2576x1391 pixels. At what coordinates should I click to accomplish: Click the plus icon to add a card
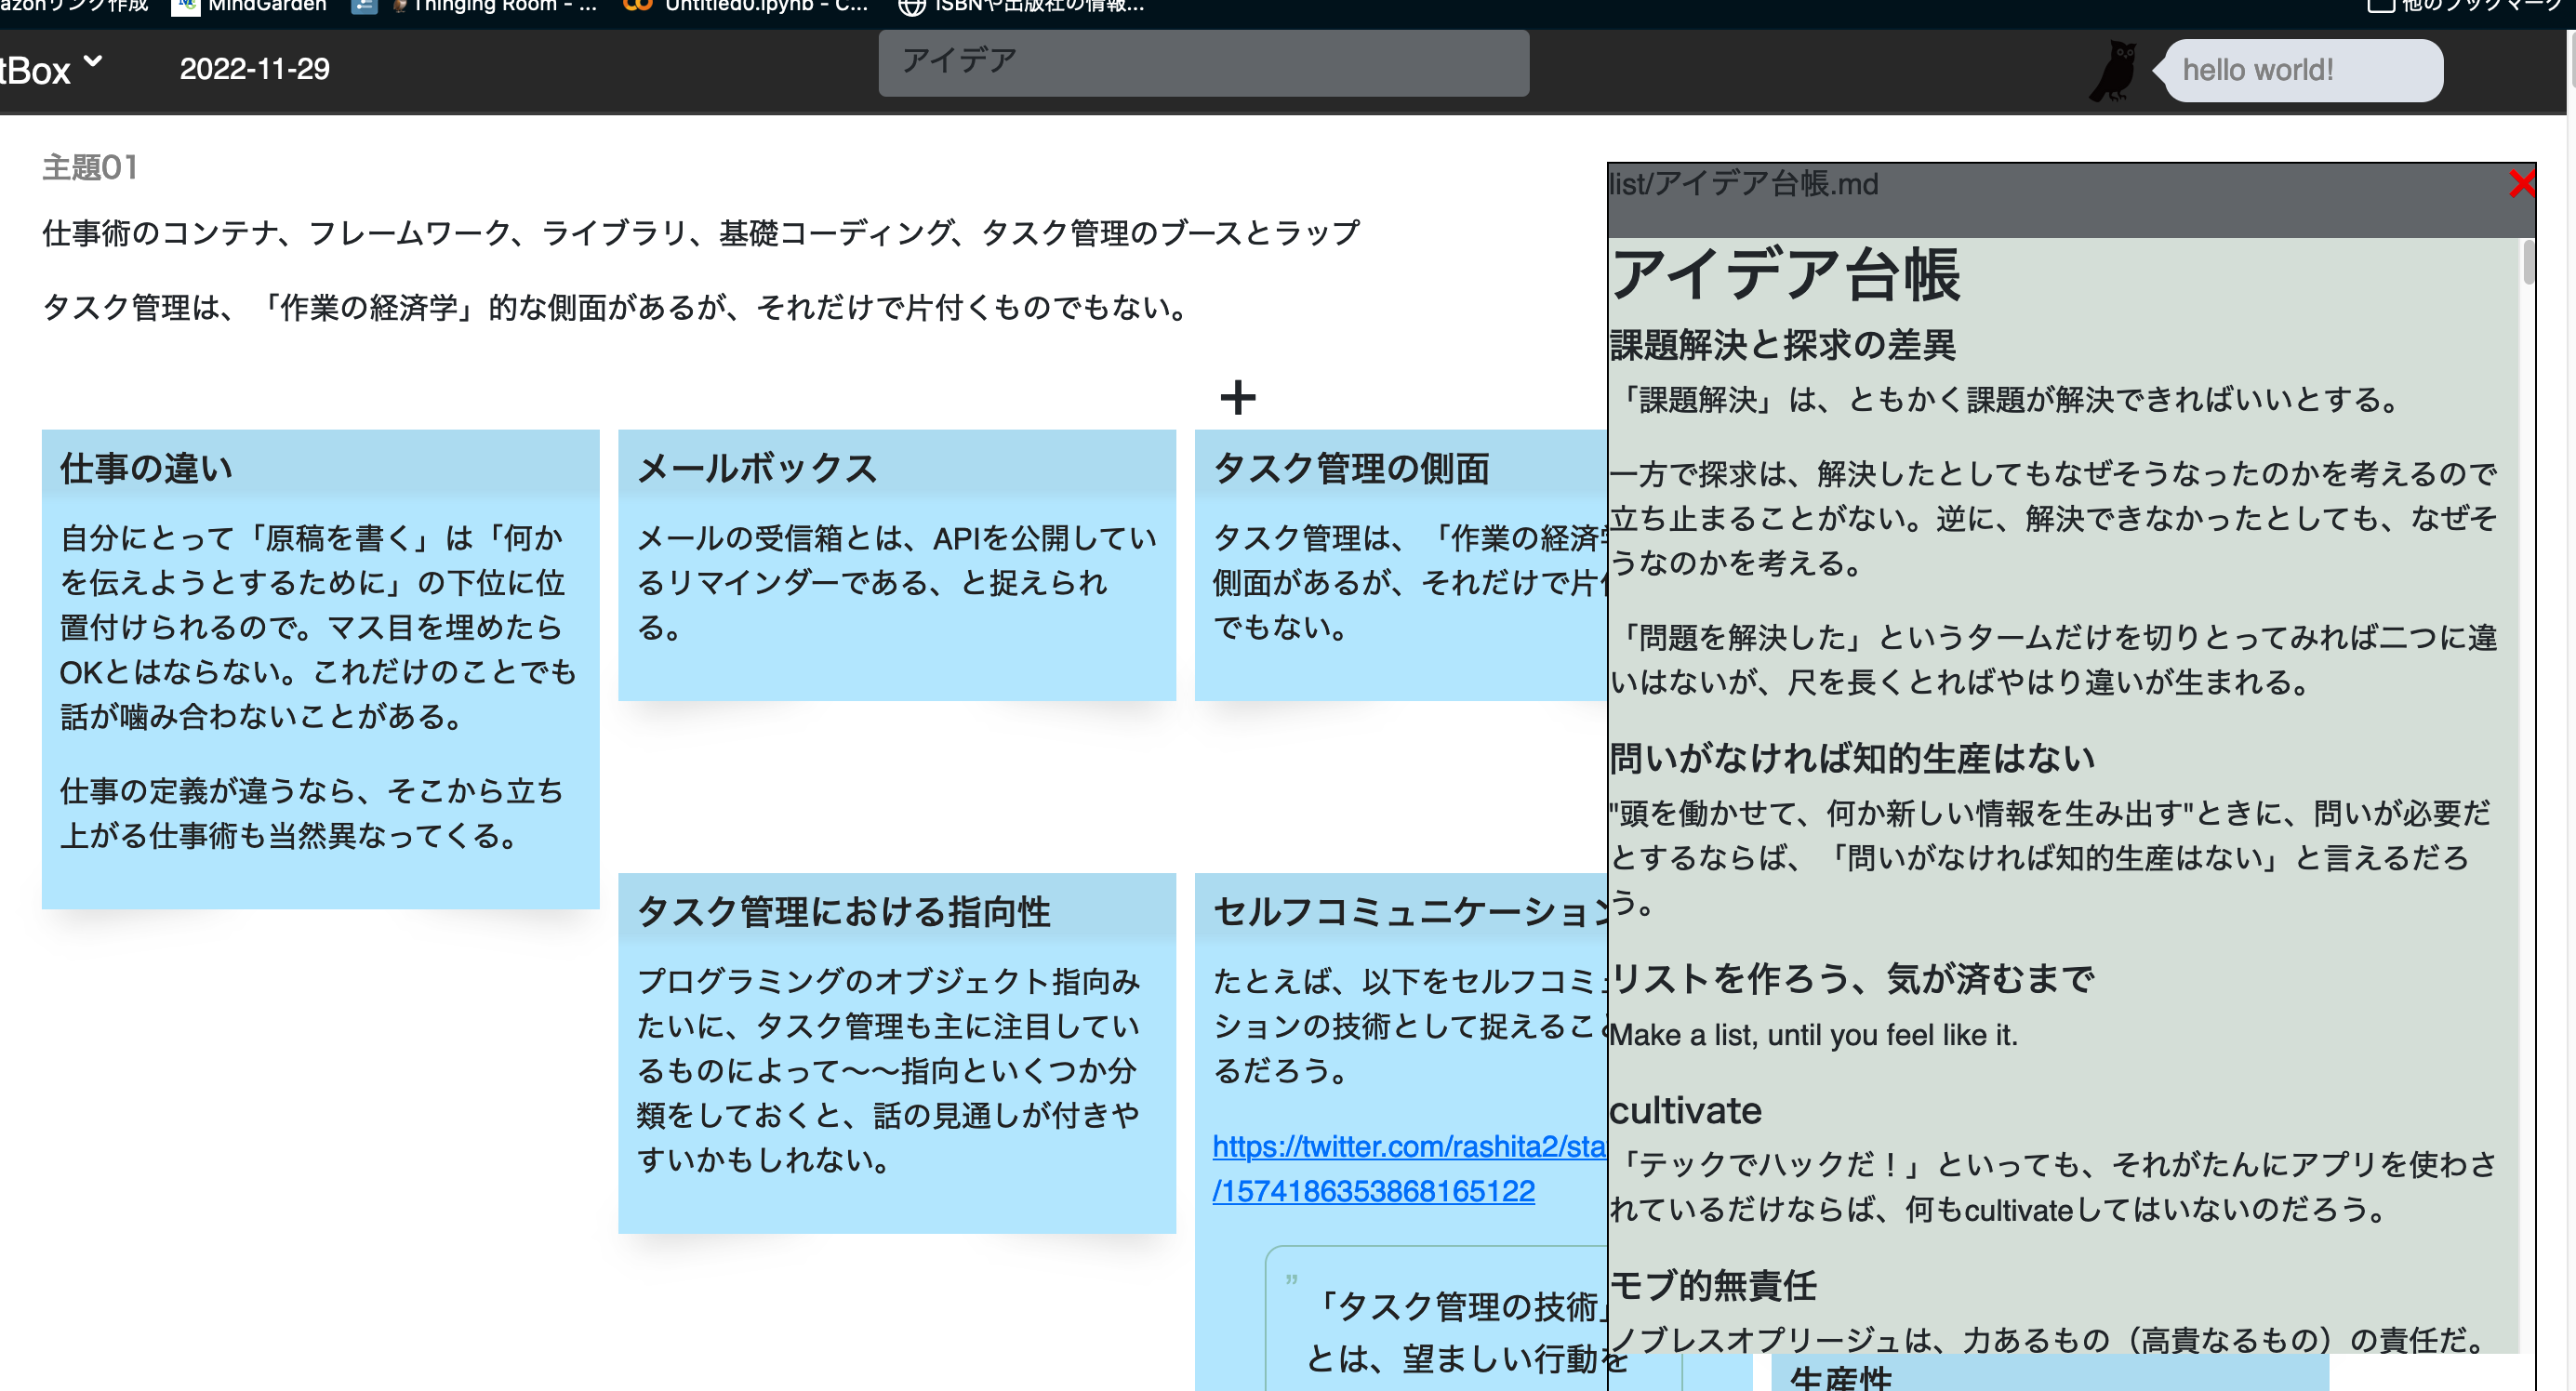coord(1238,396)
